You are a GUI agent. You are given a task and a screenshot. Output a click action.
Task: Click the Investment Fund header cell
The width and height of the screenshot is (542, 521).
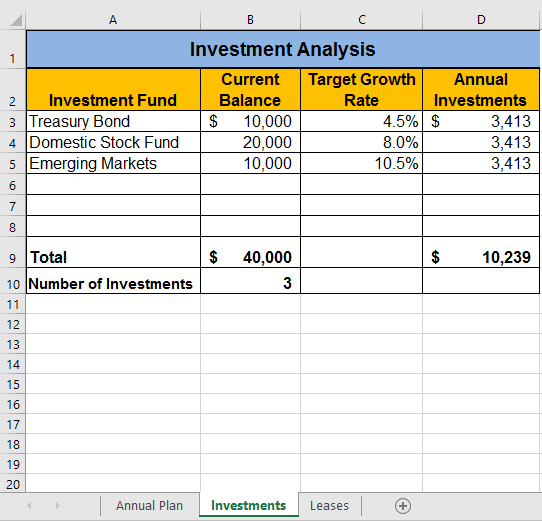coord(113,90)
